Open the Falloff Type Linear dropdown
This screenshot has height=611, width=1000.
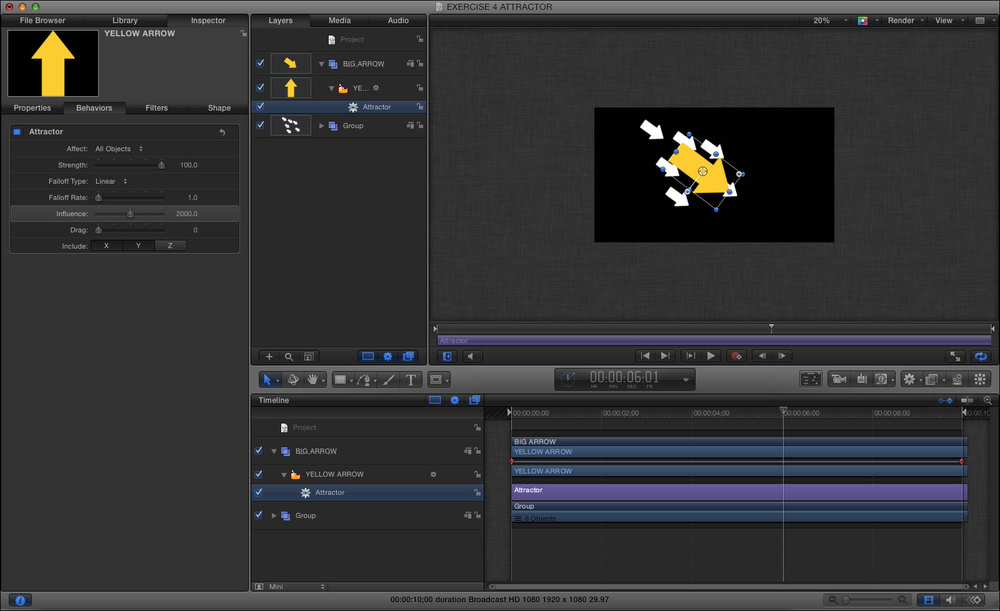[x=111, y=181]
